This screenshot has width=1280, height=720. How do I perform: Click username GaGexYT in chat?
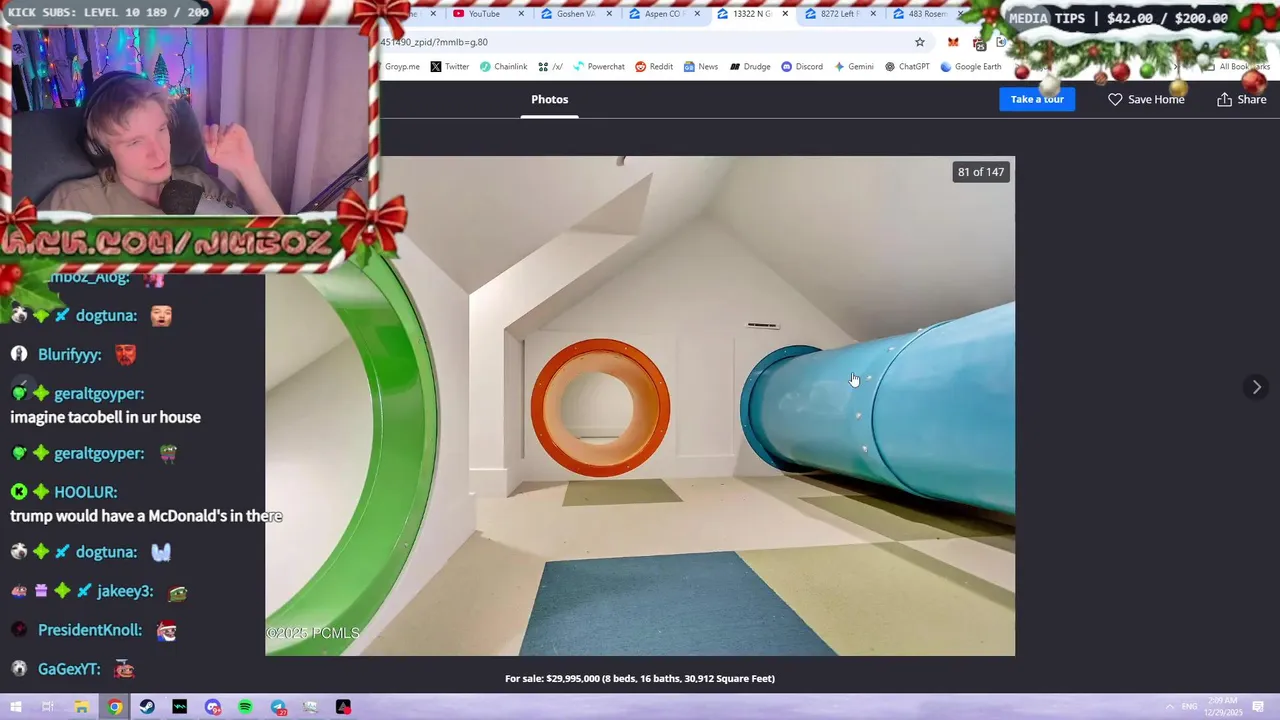(x=69, y=669)
